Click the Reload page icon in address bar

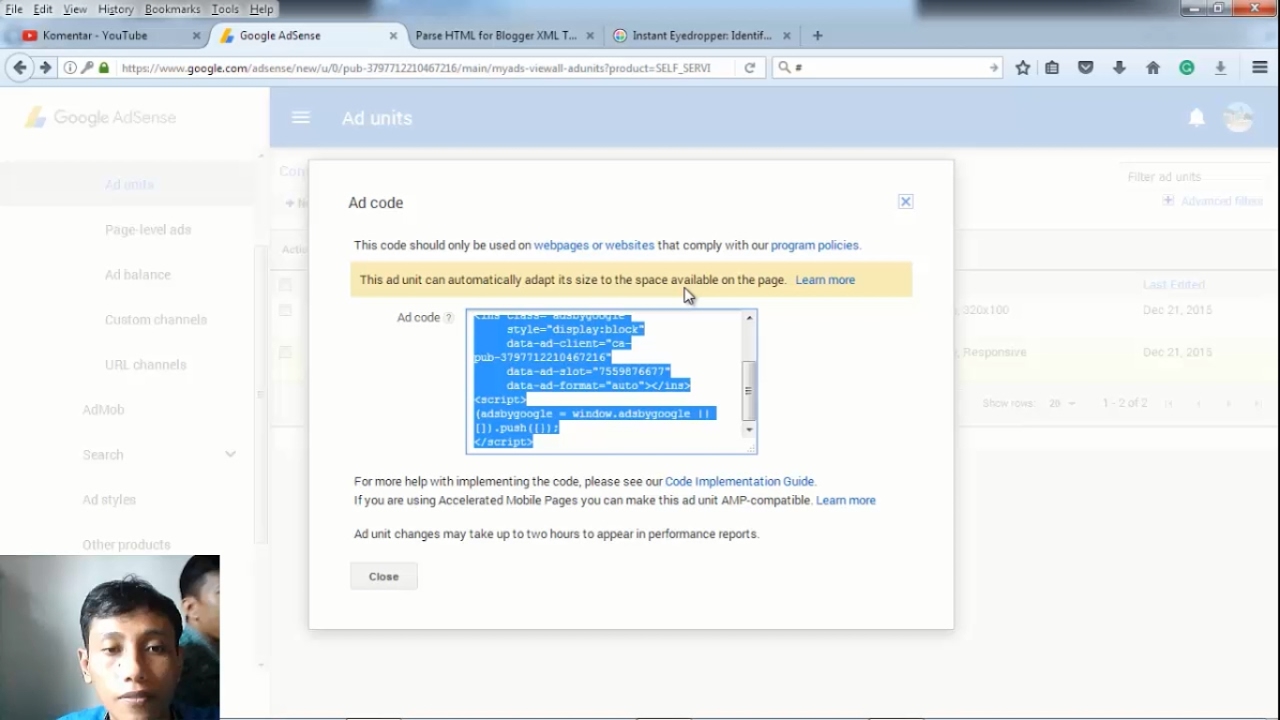point(749,68)
